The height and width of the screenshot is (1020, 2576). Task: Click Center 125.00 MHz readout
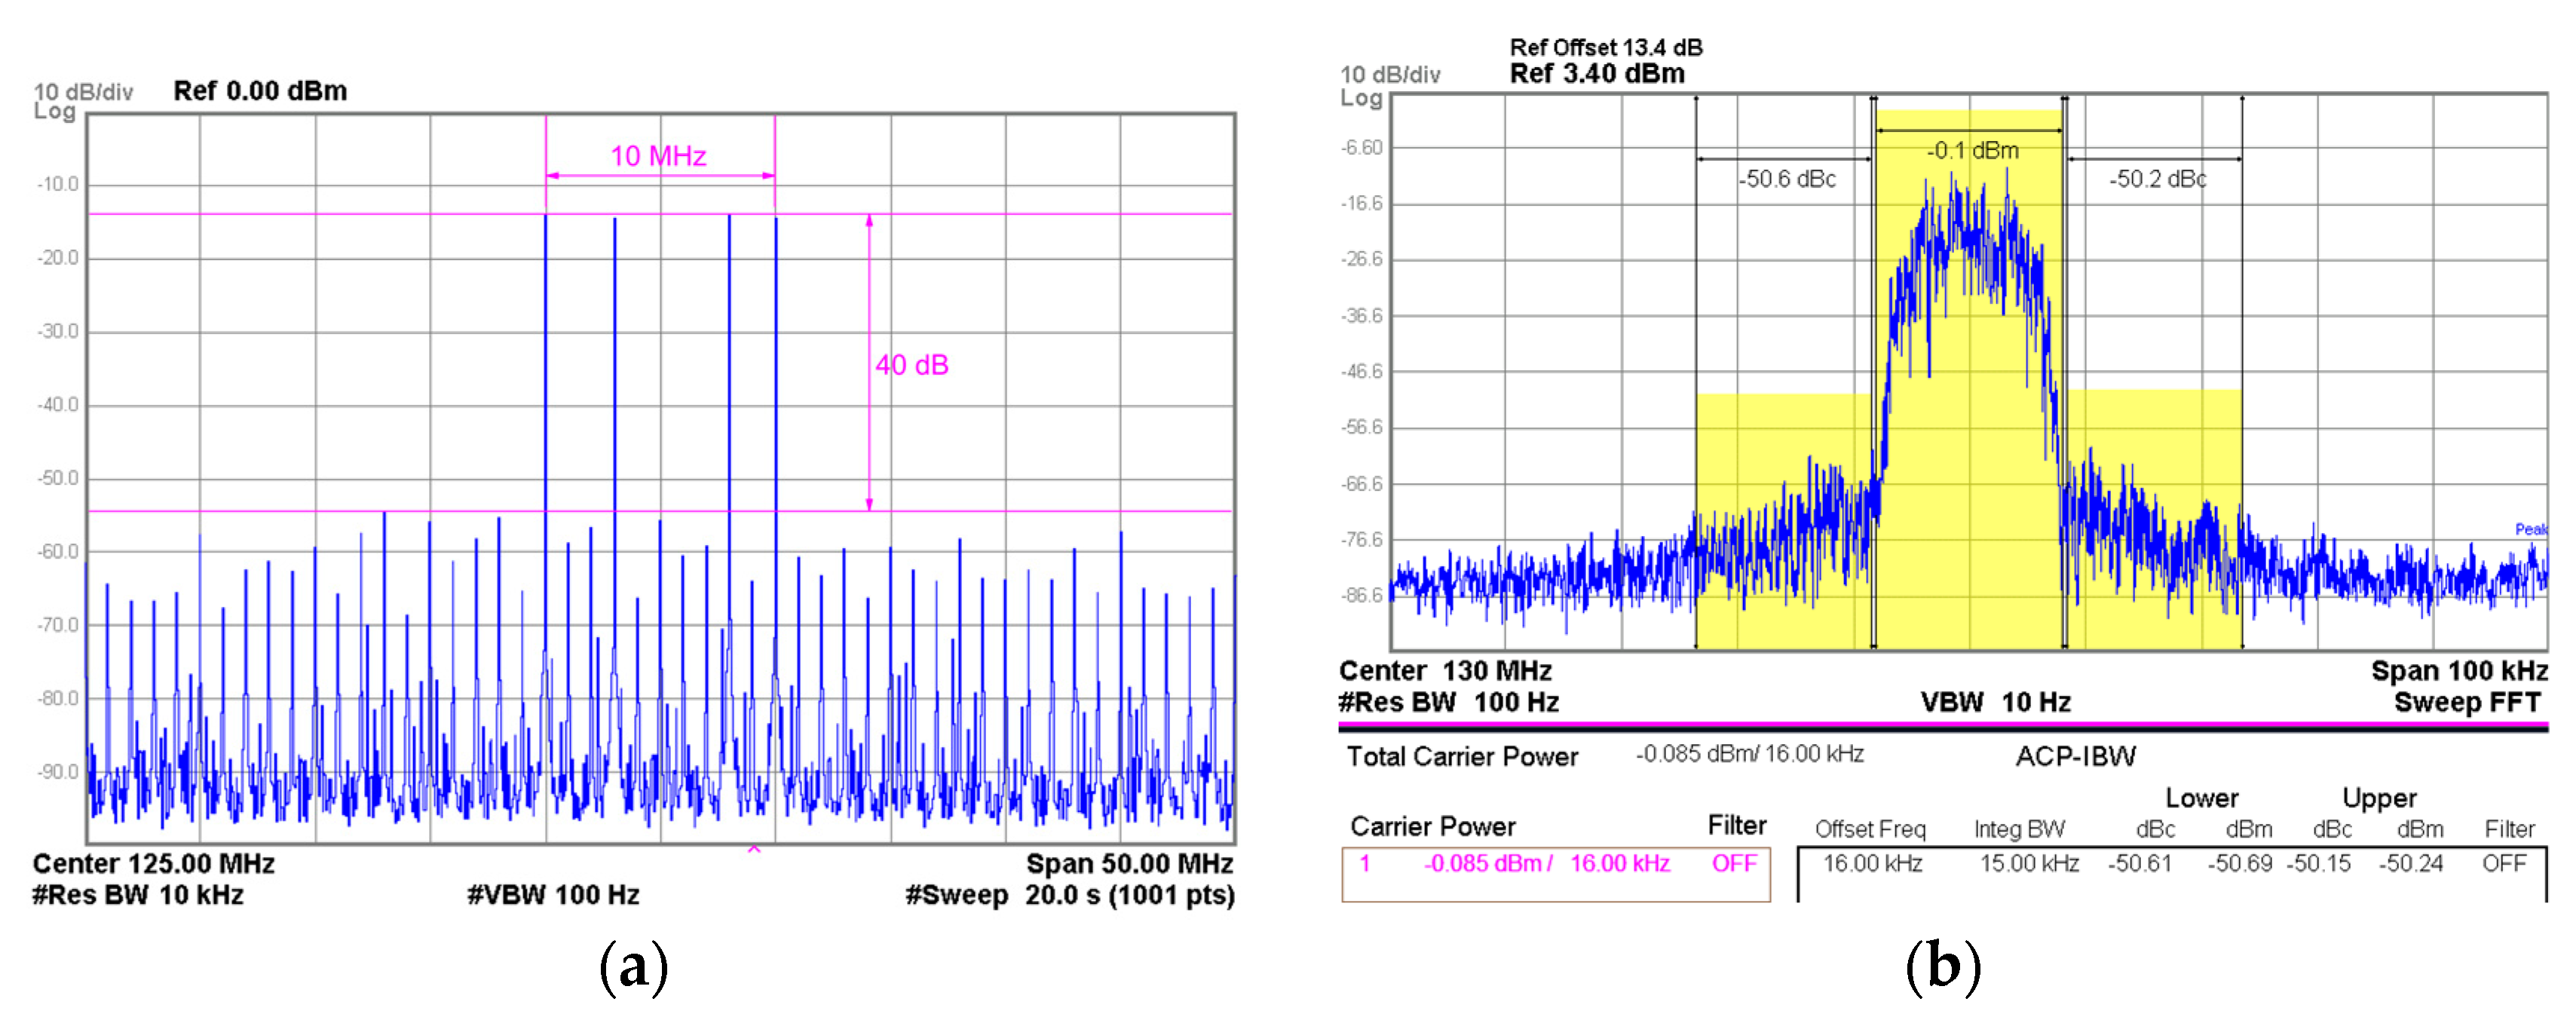click(x=153, y=863)
